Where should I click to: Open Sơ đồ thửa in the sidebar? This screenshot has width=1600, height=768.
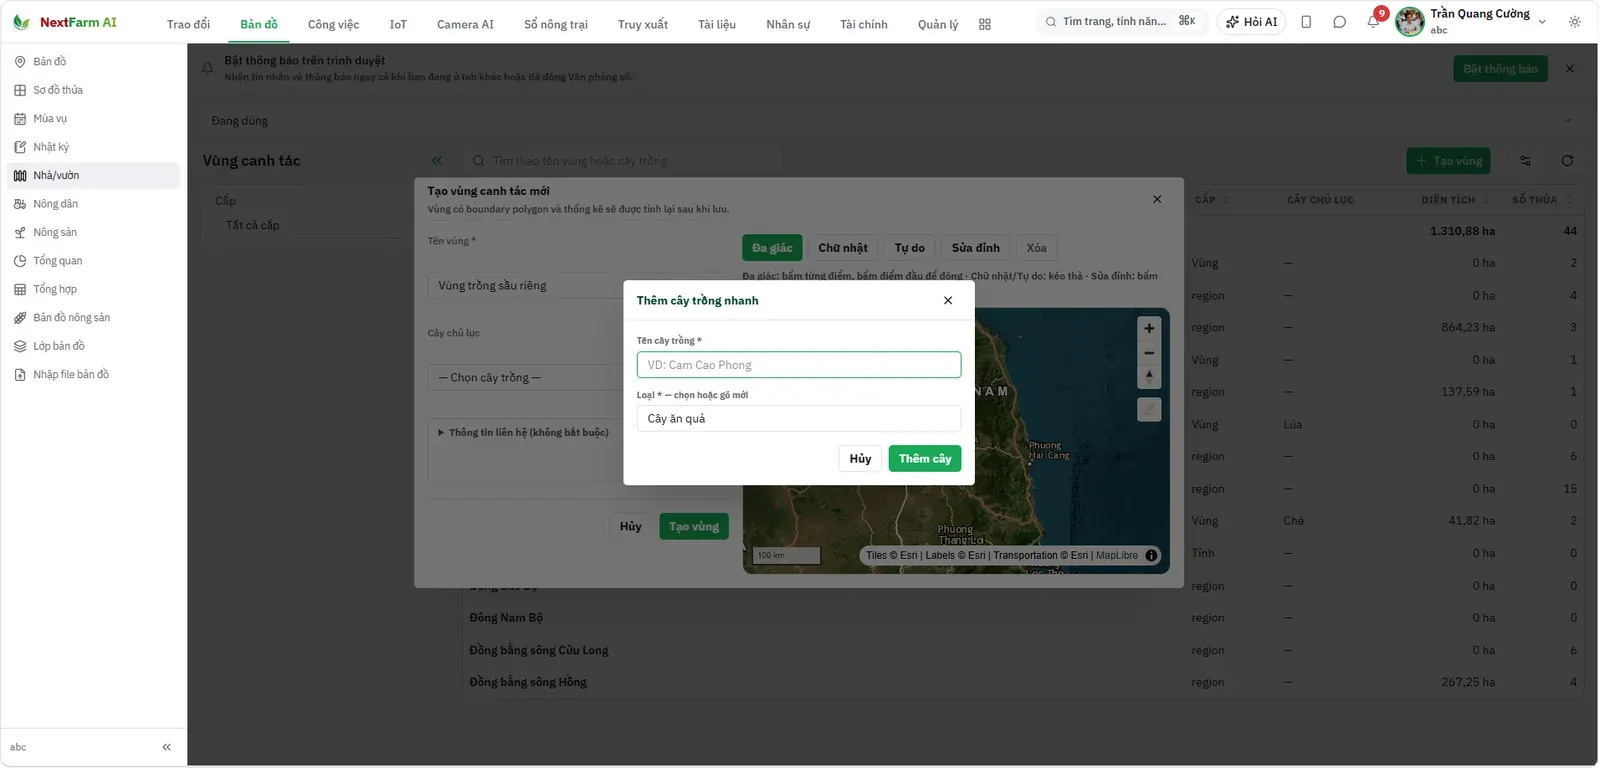(92, 90)
